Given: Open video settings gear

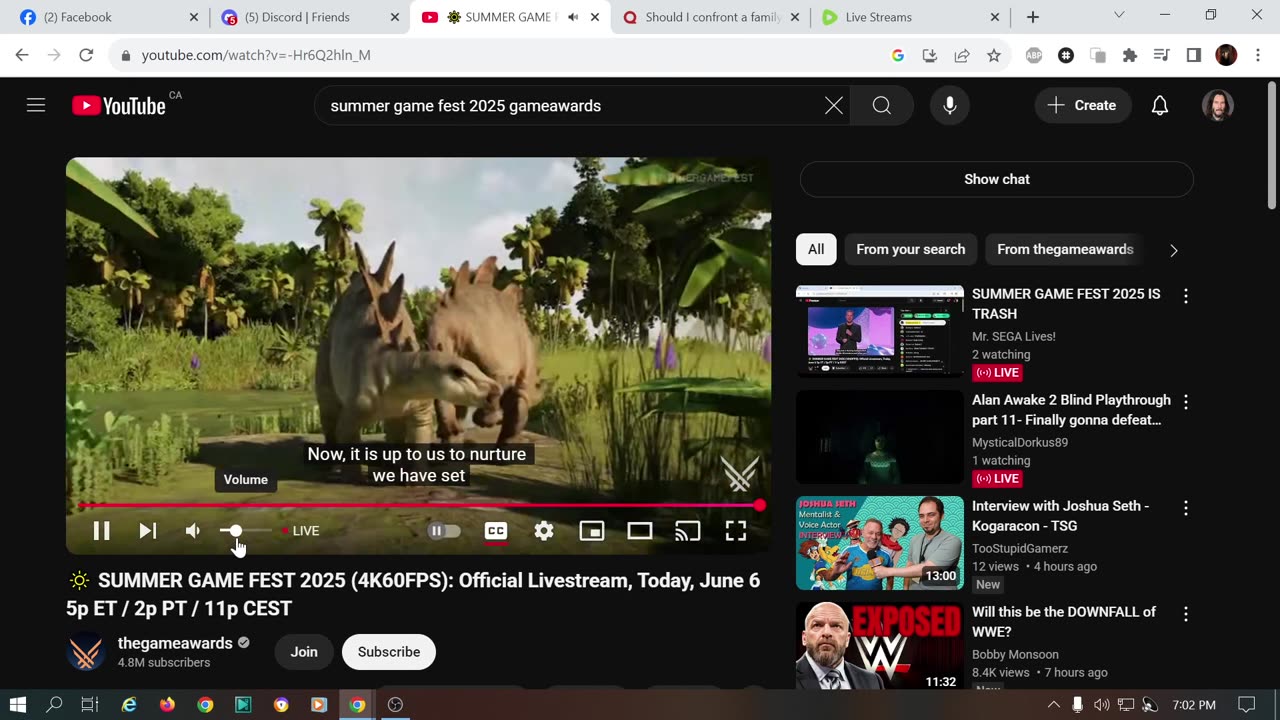Looking at the screenshot, I should 544,531.
